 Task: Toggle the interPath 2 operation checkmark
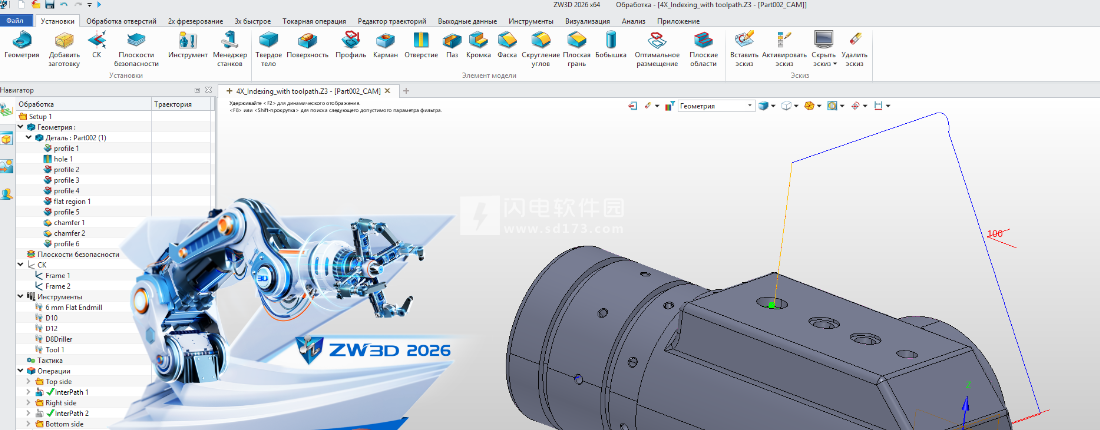coord(50,413)
